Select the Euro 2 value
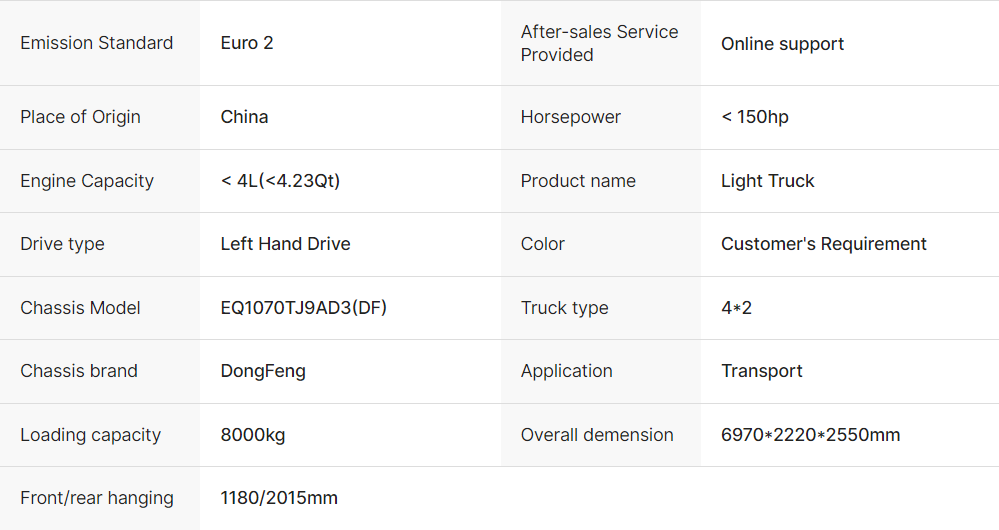Image resolution: width=999 pixels, height=530 pixels. point(247,43)
